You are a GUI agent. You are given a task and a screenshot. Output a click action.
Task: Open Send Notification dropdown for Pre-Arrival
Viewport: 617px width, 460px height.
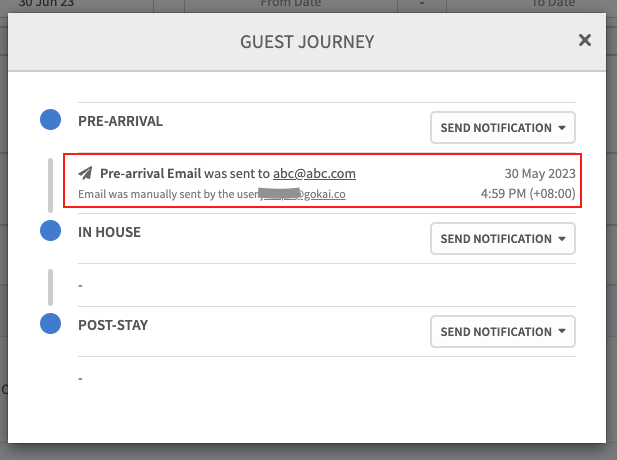[x=503, y=128]
